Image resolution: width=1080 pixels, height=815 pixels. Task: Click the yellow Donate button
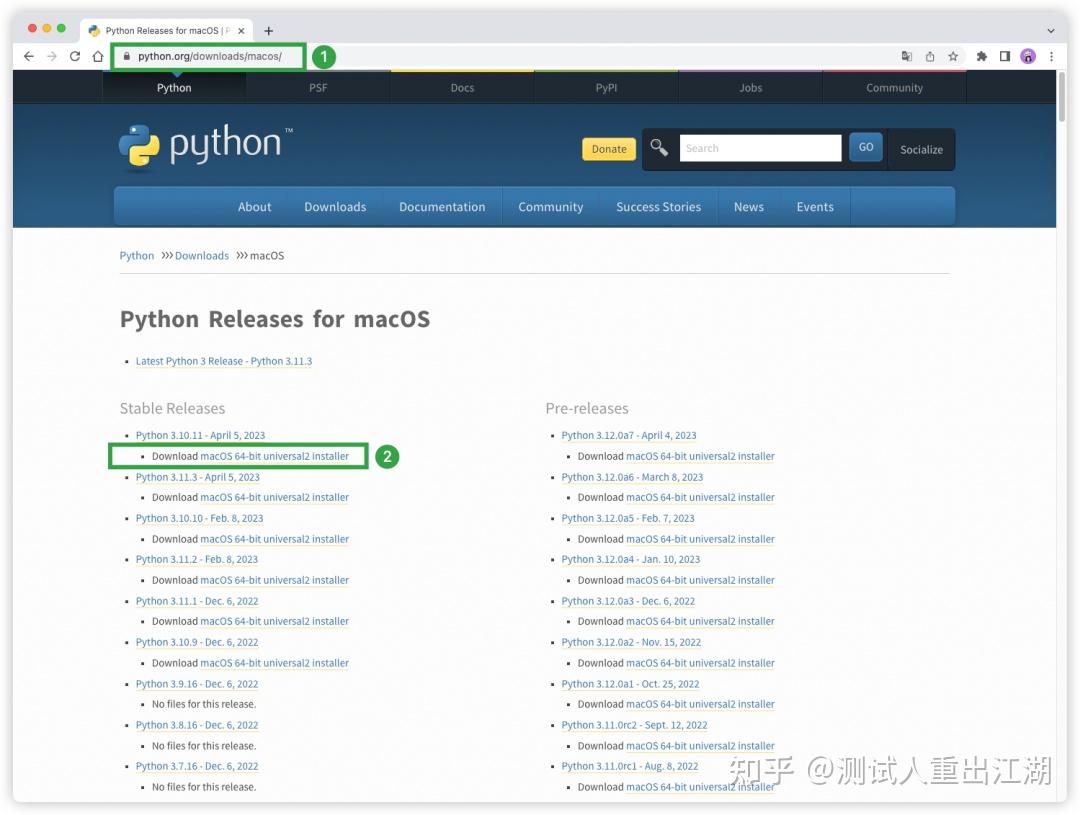tap(608, 148)
